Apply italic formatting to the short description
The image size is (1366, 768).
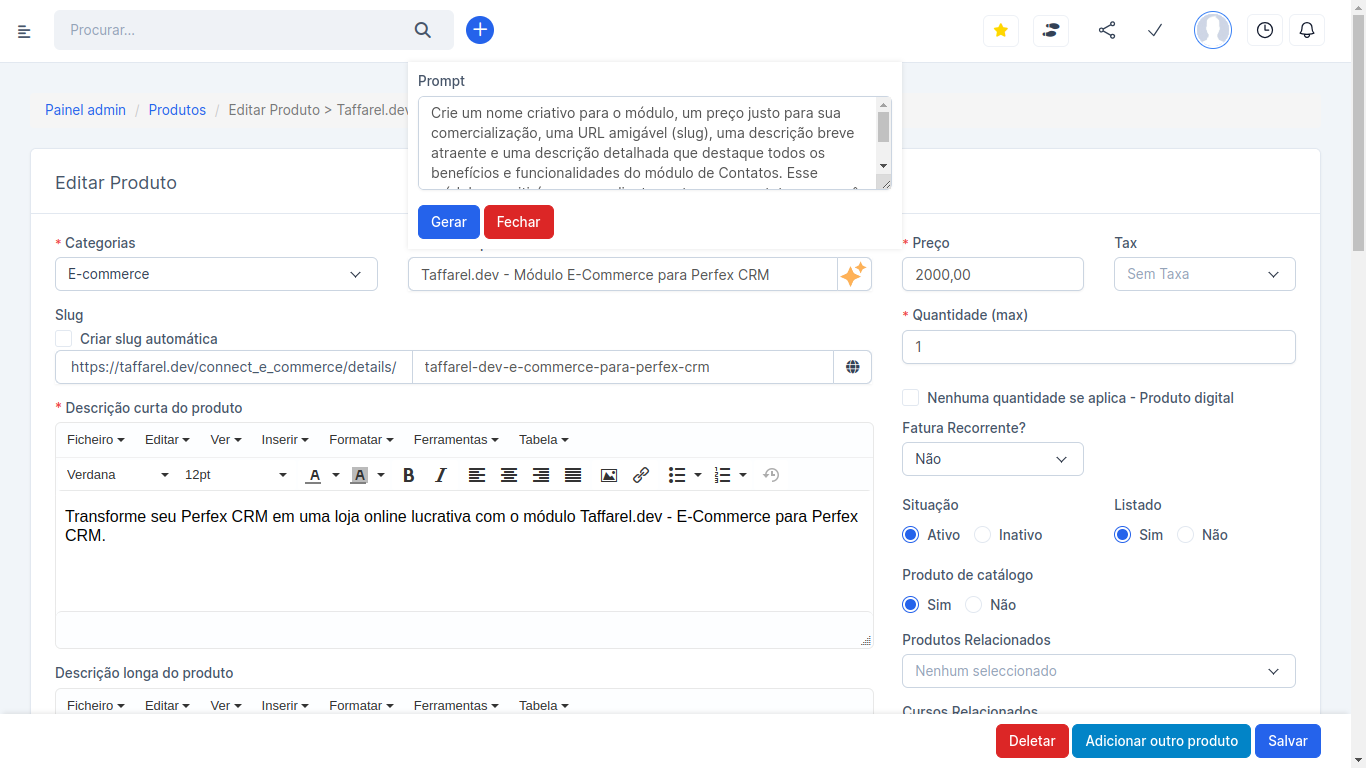(440, 475)
